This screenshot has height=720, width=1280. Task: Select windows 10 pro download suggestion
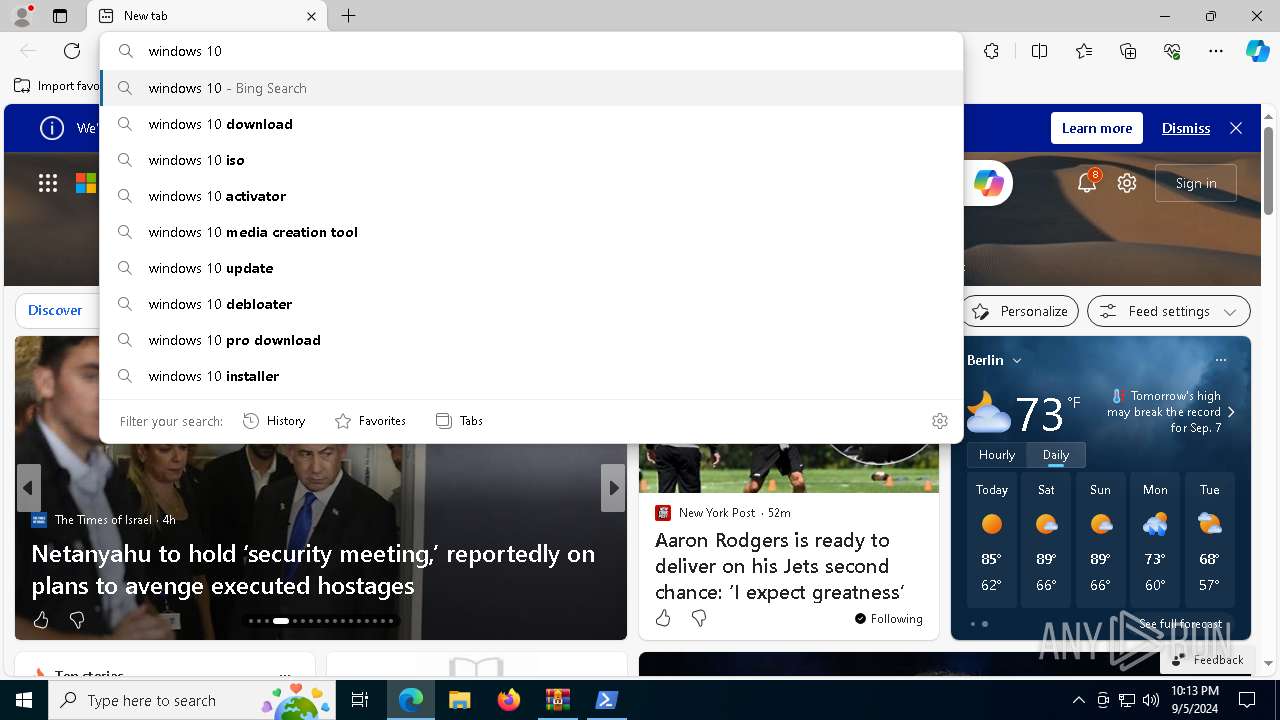[x=532, y=340]
